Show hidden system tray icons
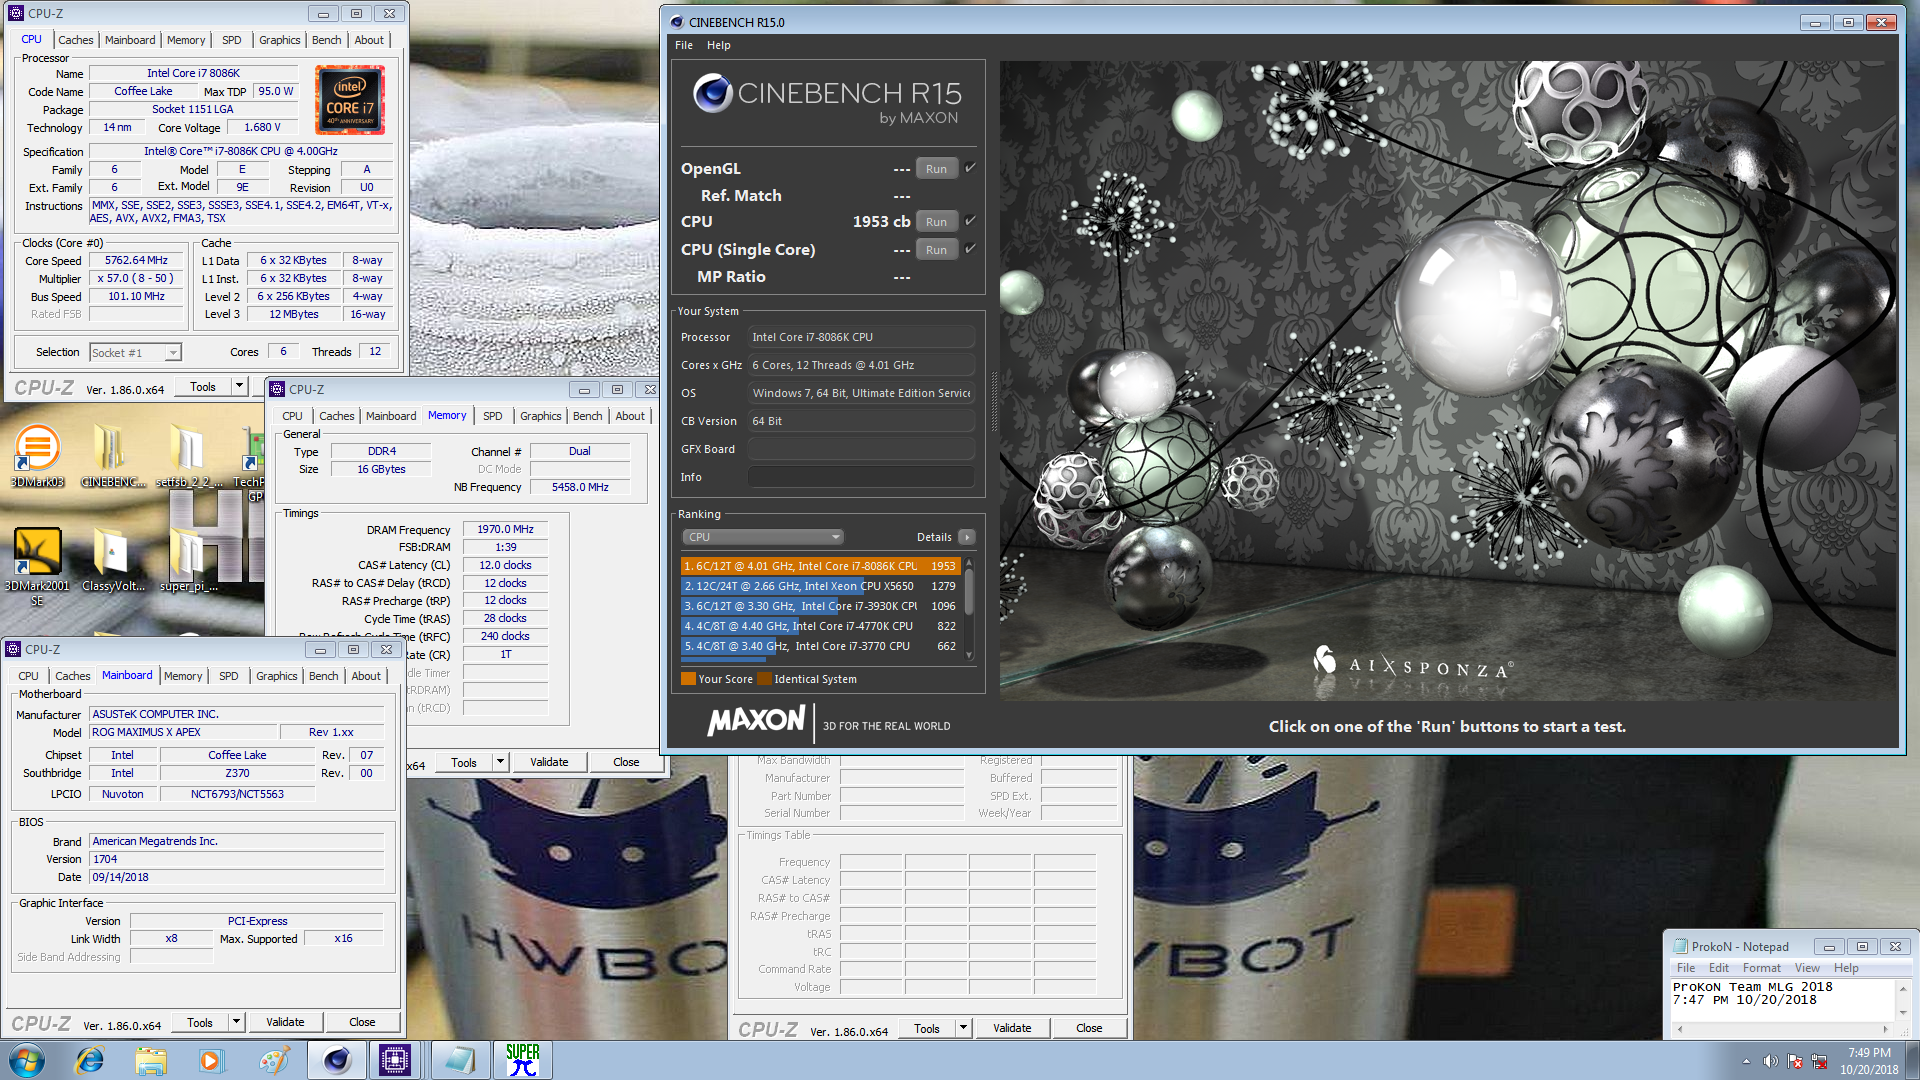Screen dimensions: 1920x1080 (1746, 1061)
